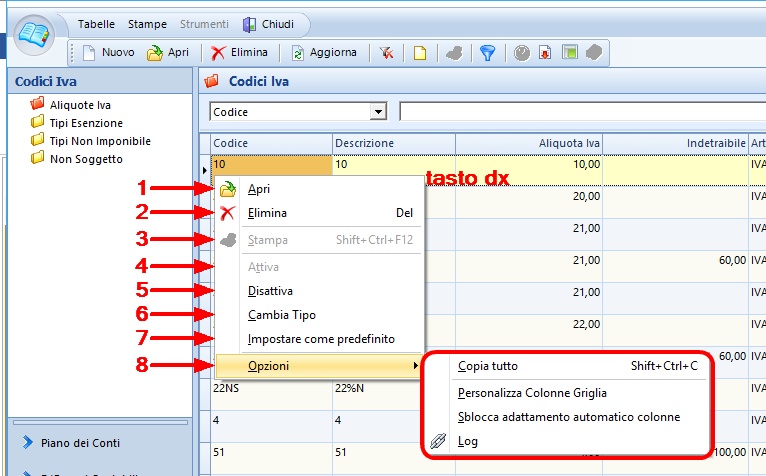The image size is (766, 476).
Task: Click the Chiudi door icon in menu bar
Action: coord(249,23)
